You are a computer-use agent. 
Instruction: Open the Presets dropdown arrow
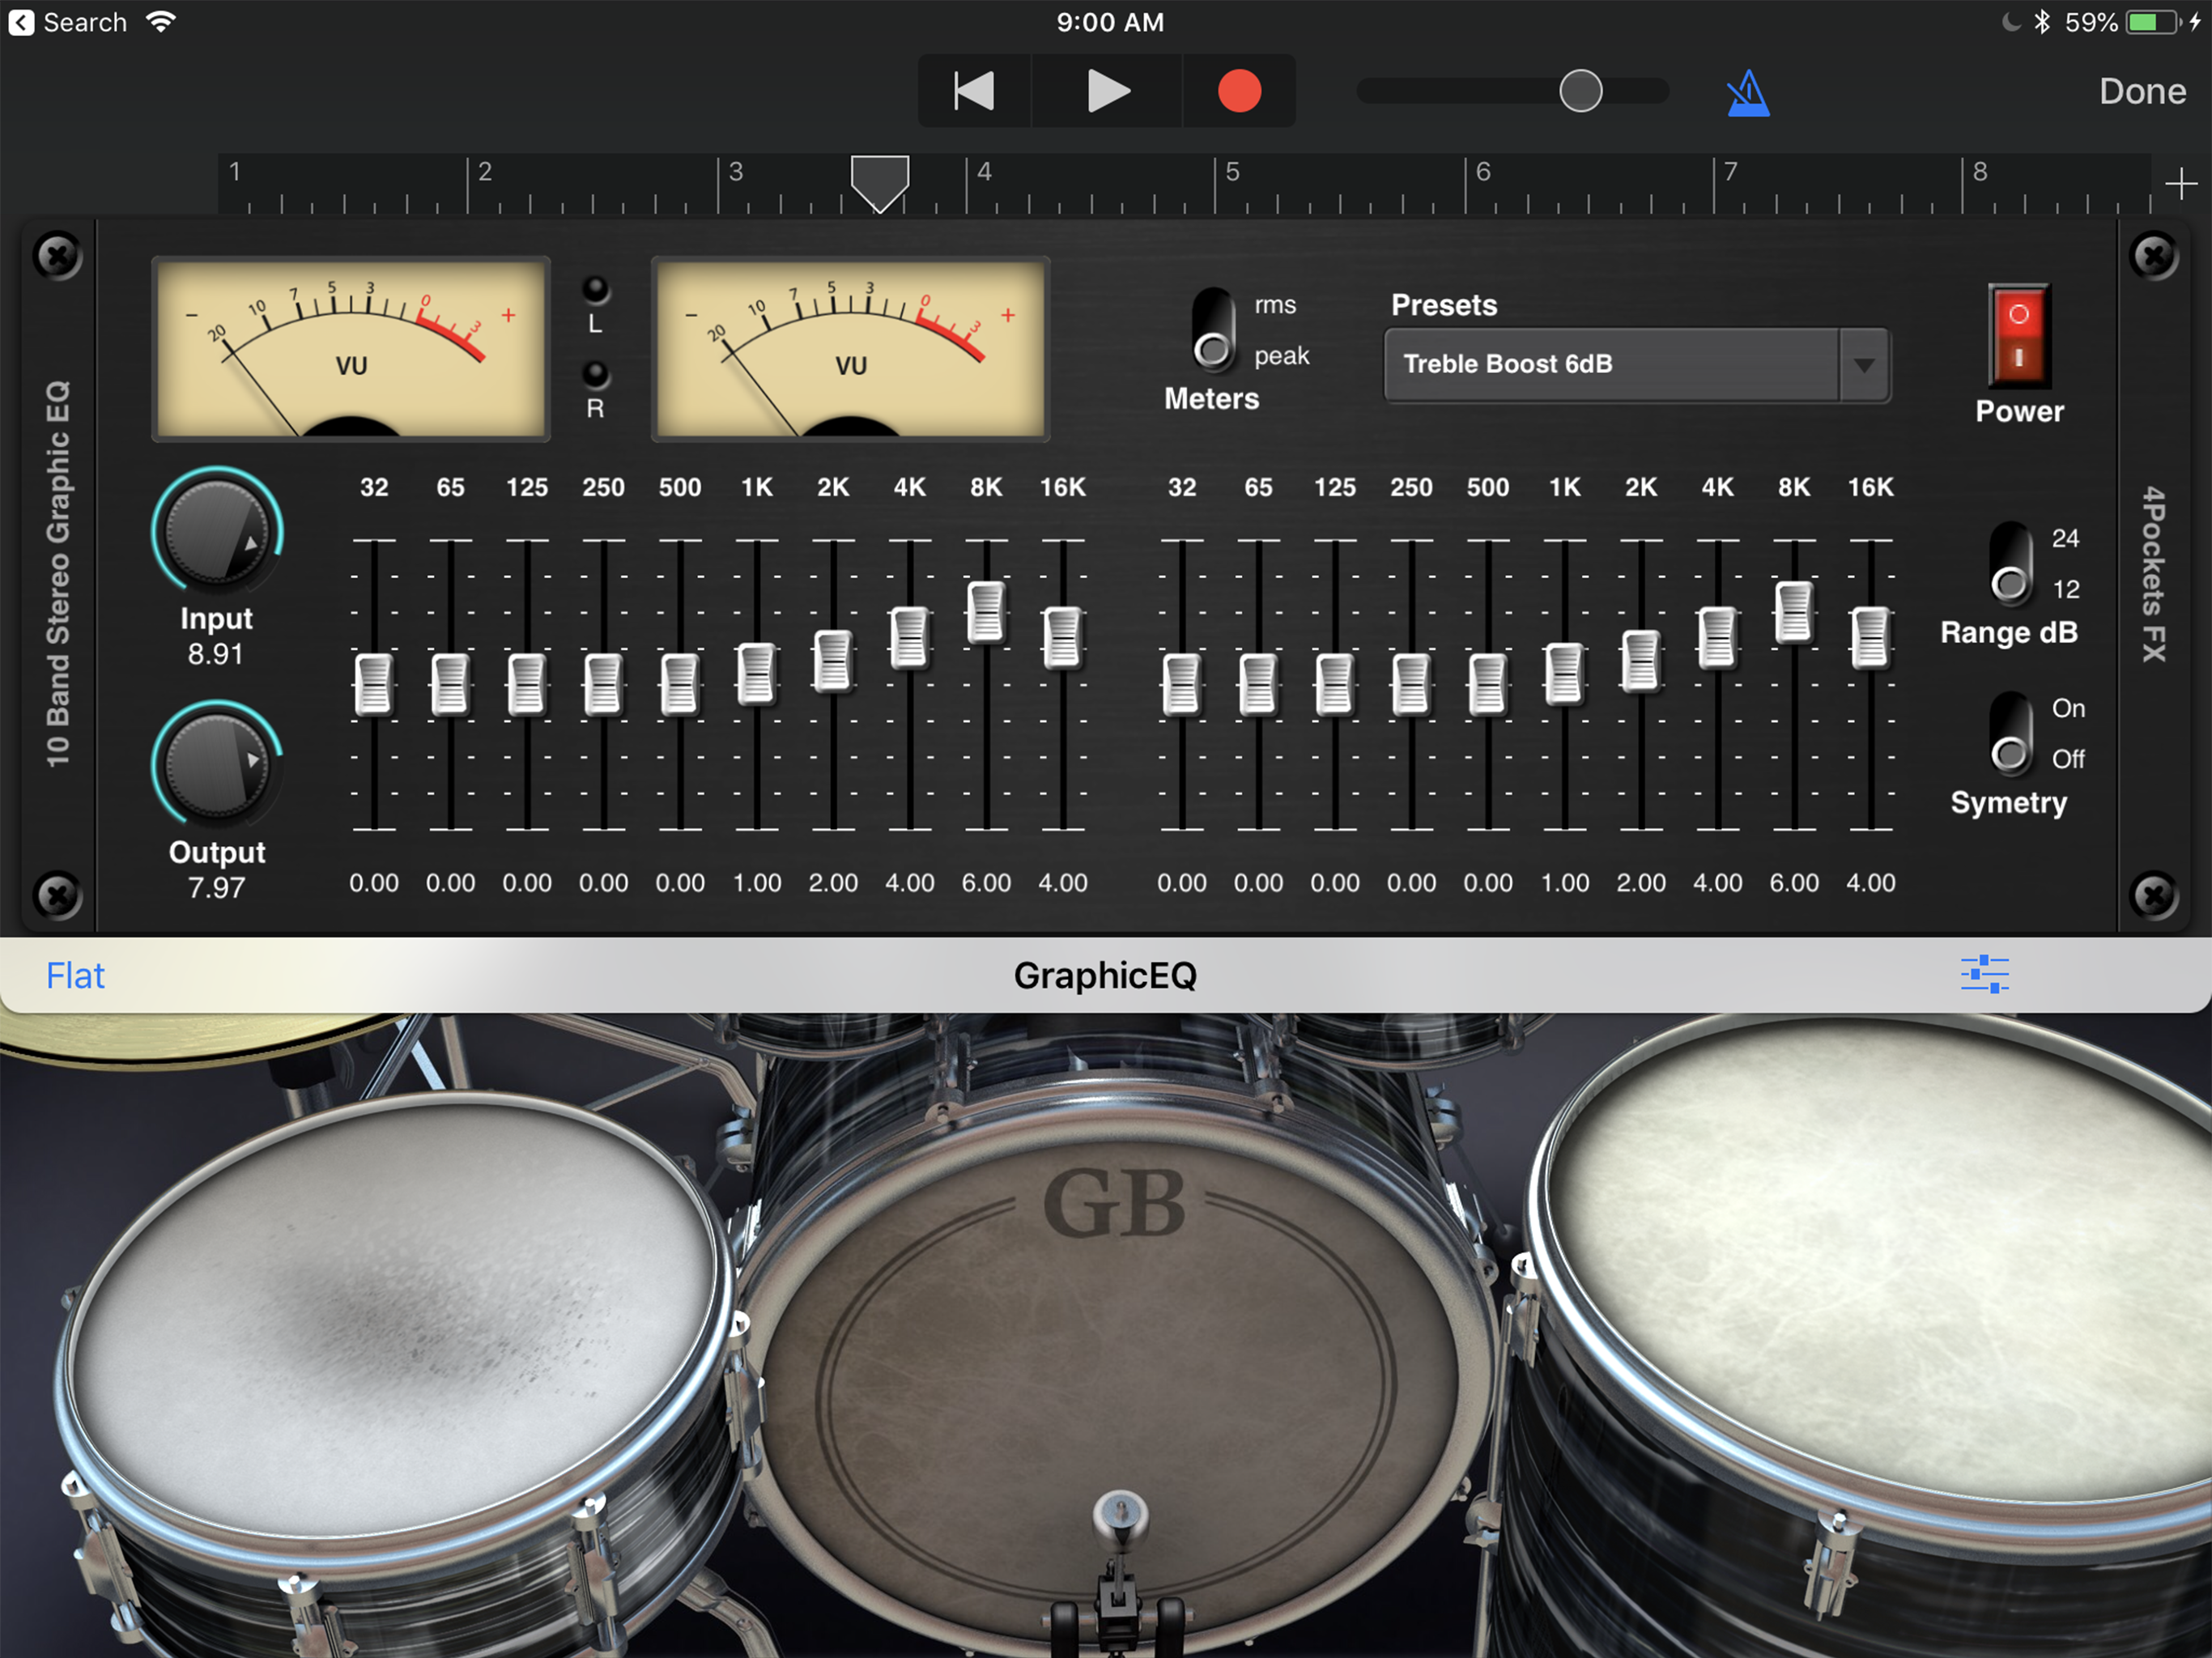tap(1863, 365)
